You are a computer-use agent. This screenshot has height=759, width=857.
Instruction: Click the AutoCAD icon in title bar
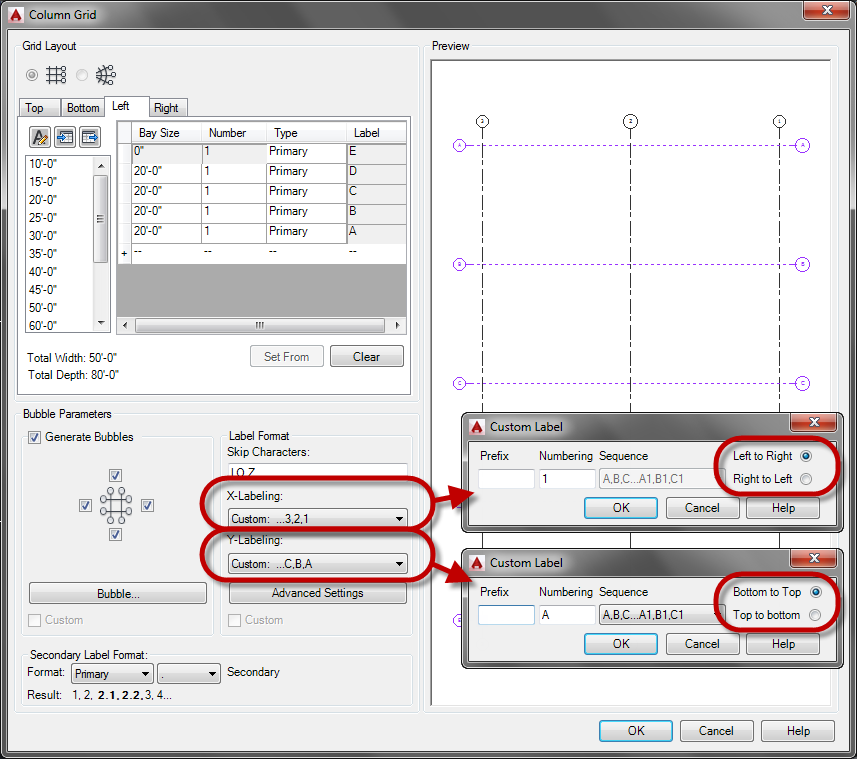click(x=14, y=13)
